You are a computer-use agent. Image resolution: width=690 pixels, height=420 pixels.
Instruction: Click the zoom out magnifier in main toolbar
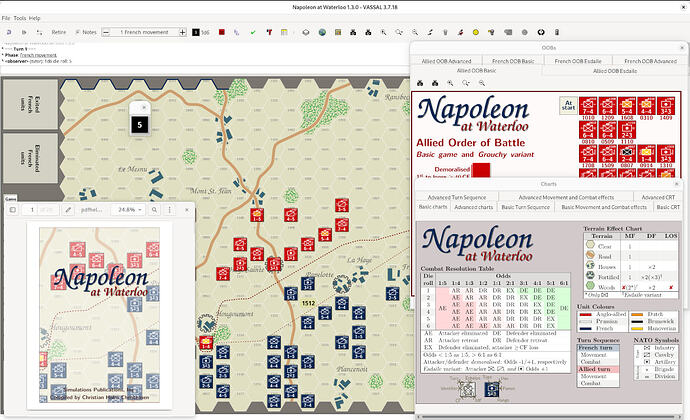click(415, 32)
